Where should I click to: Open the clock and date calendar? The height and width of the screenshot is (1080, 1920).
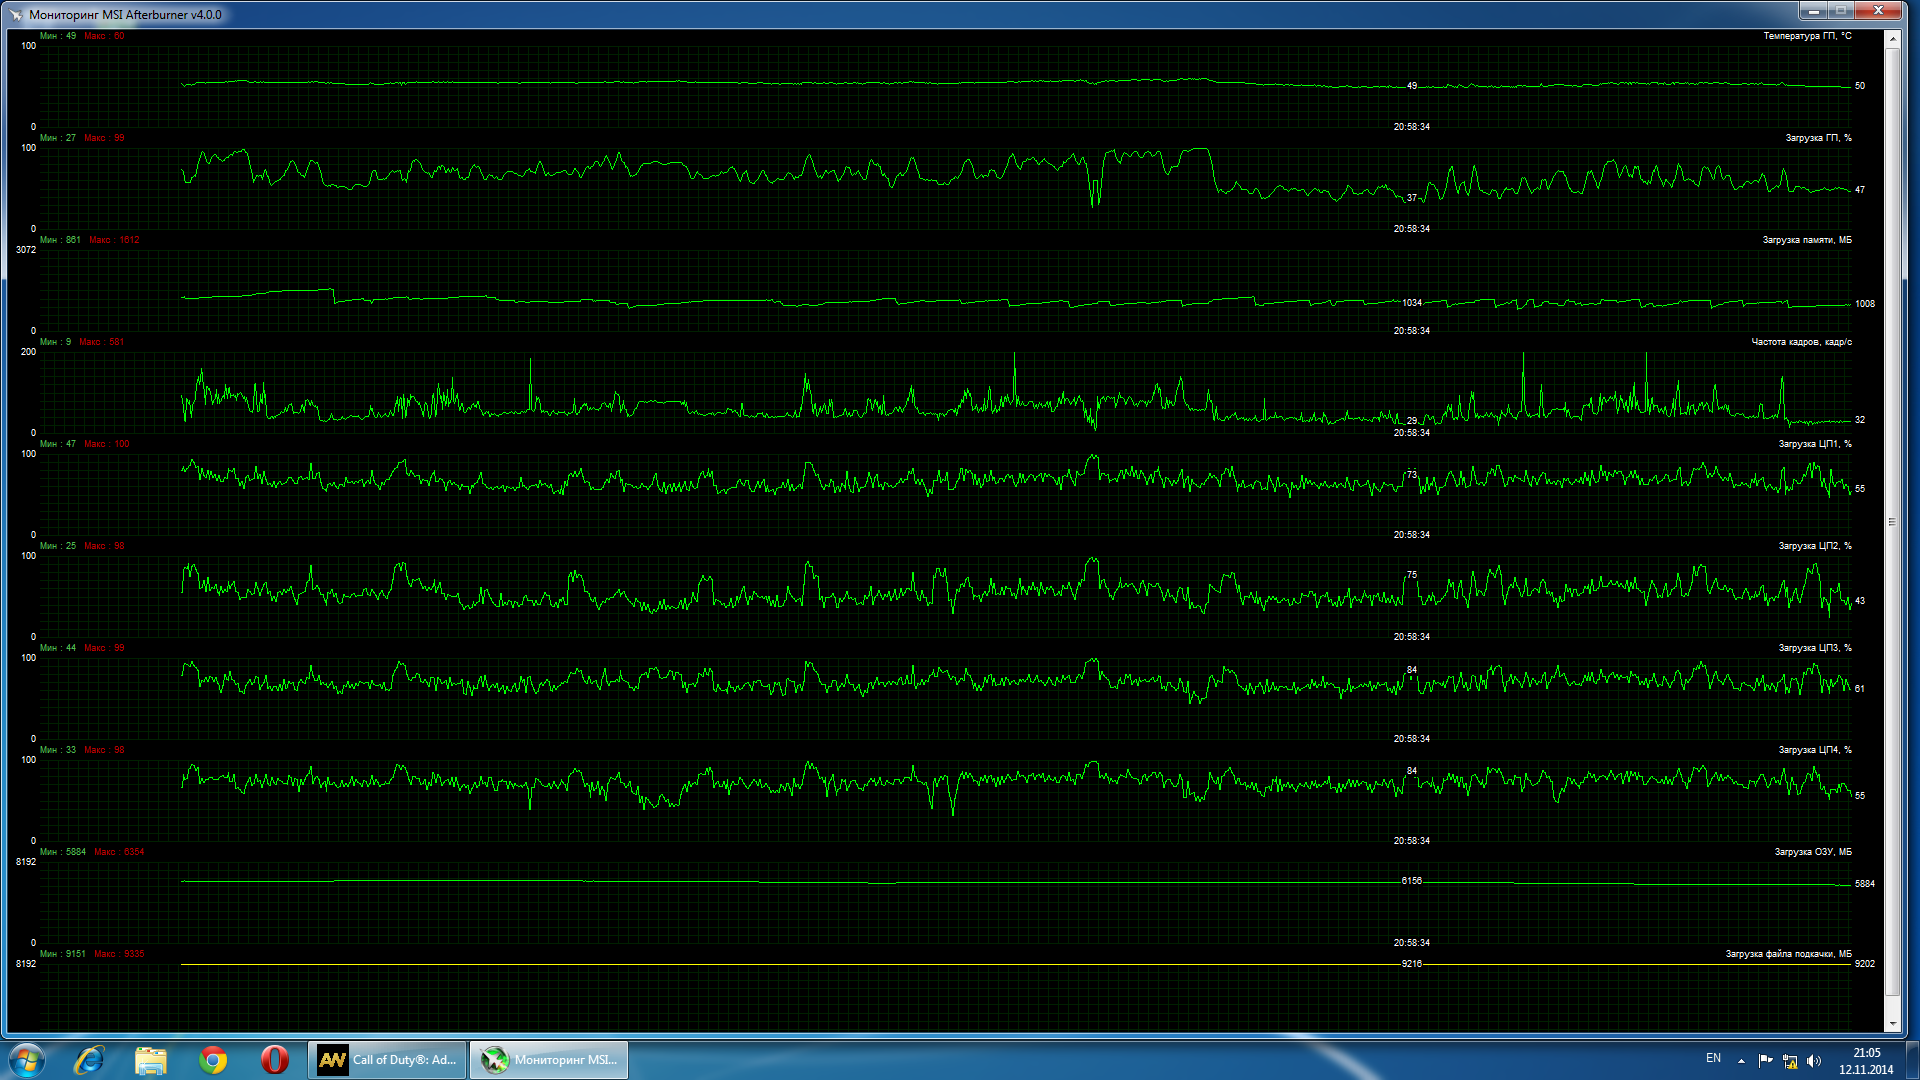(x=1866, y=1060)
